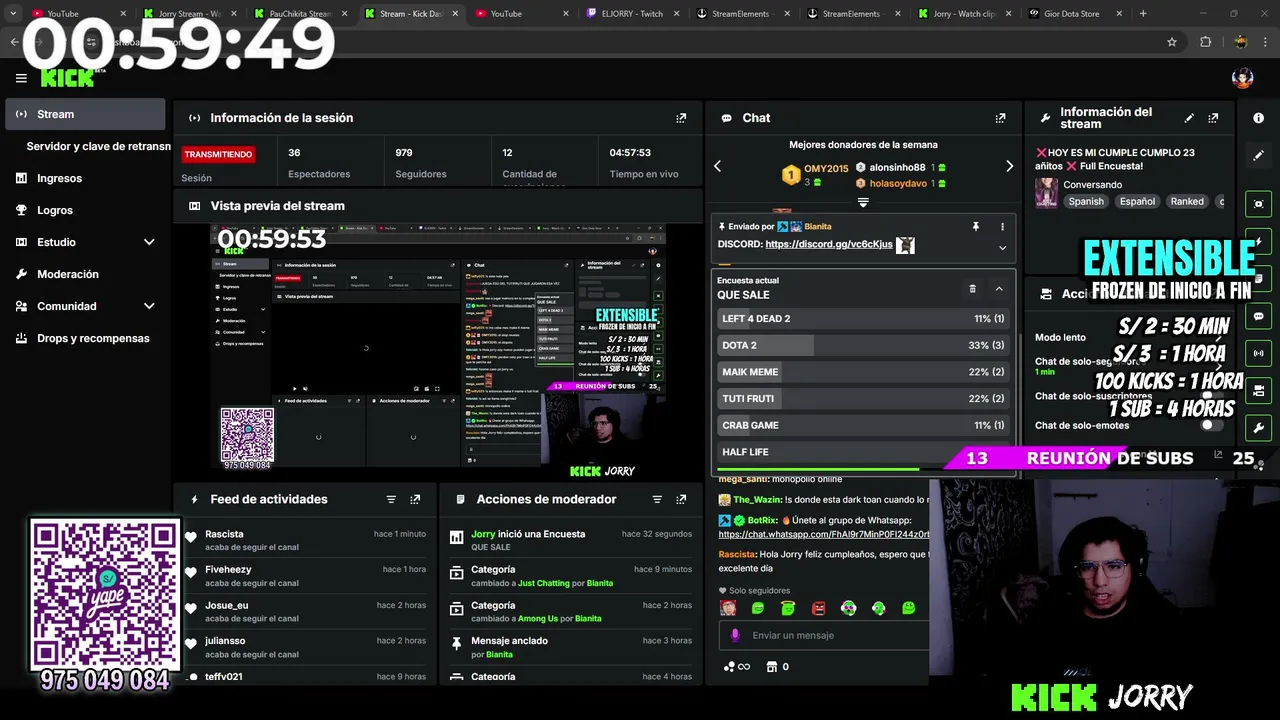Click Fiveheezy in activity feed

(x=228, y=569)
